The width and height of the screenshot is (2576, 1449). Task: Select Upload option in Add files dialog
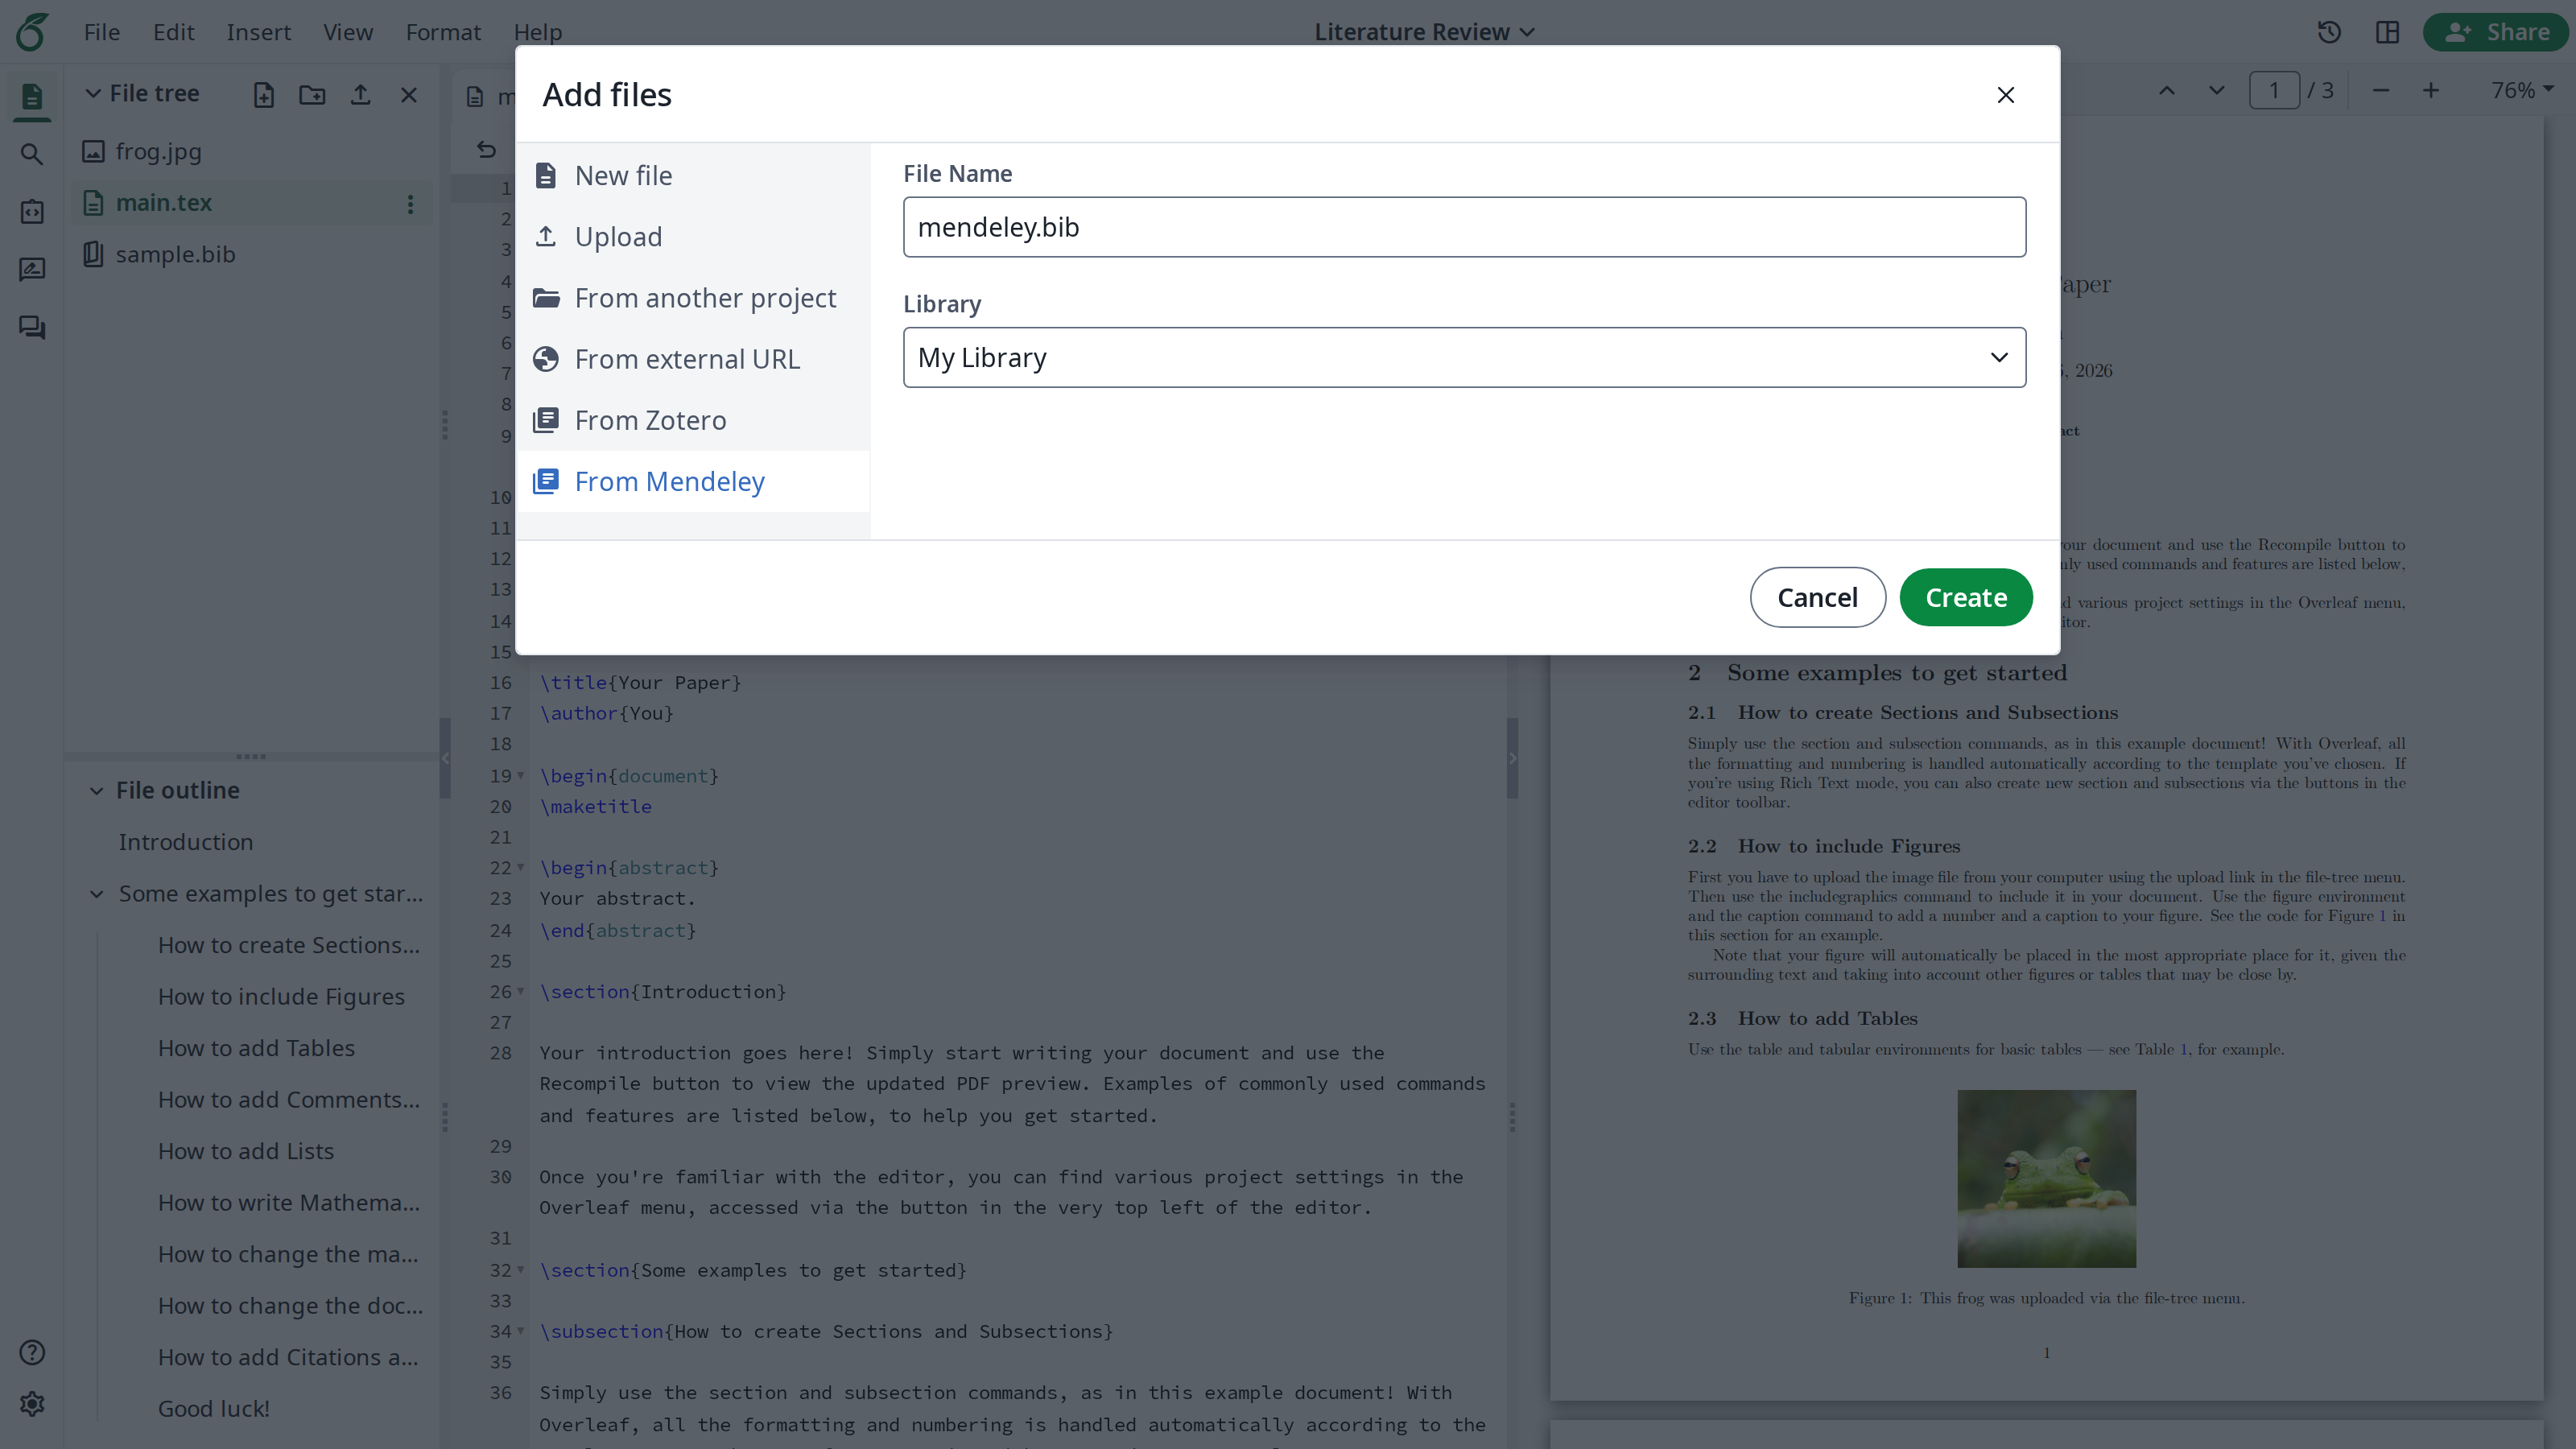tap(692, 236)
